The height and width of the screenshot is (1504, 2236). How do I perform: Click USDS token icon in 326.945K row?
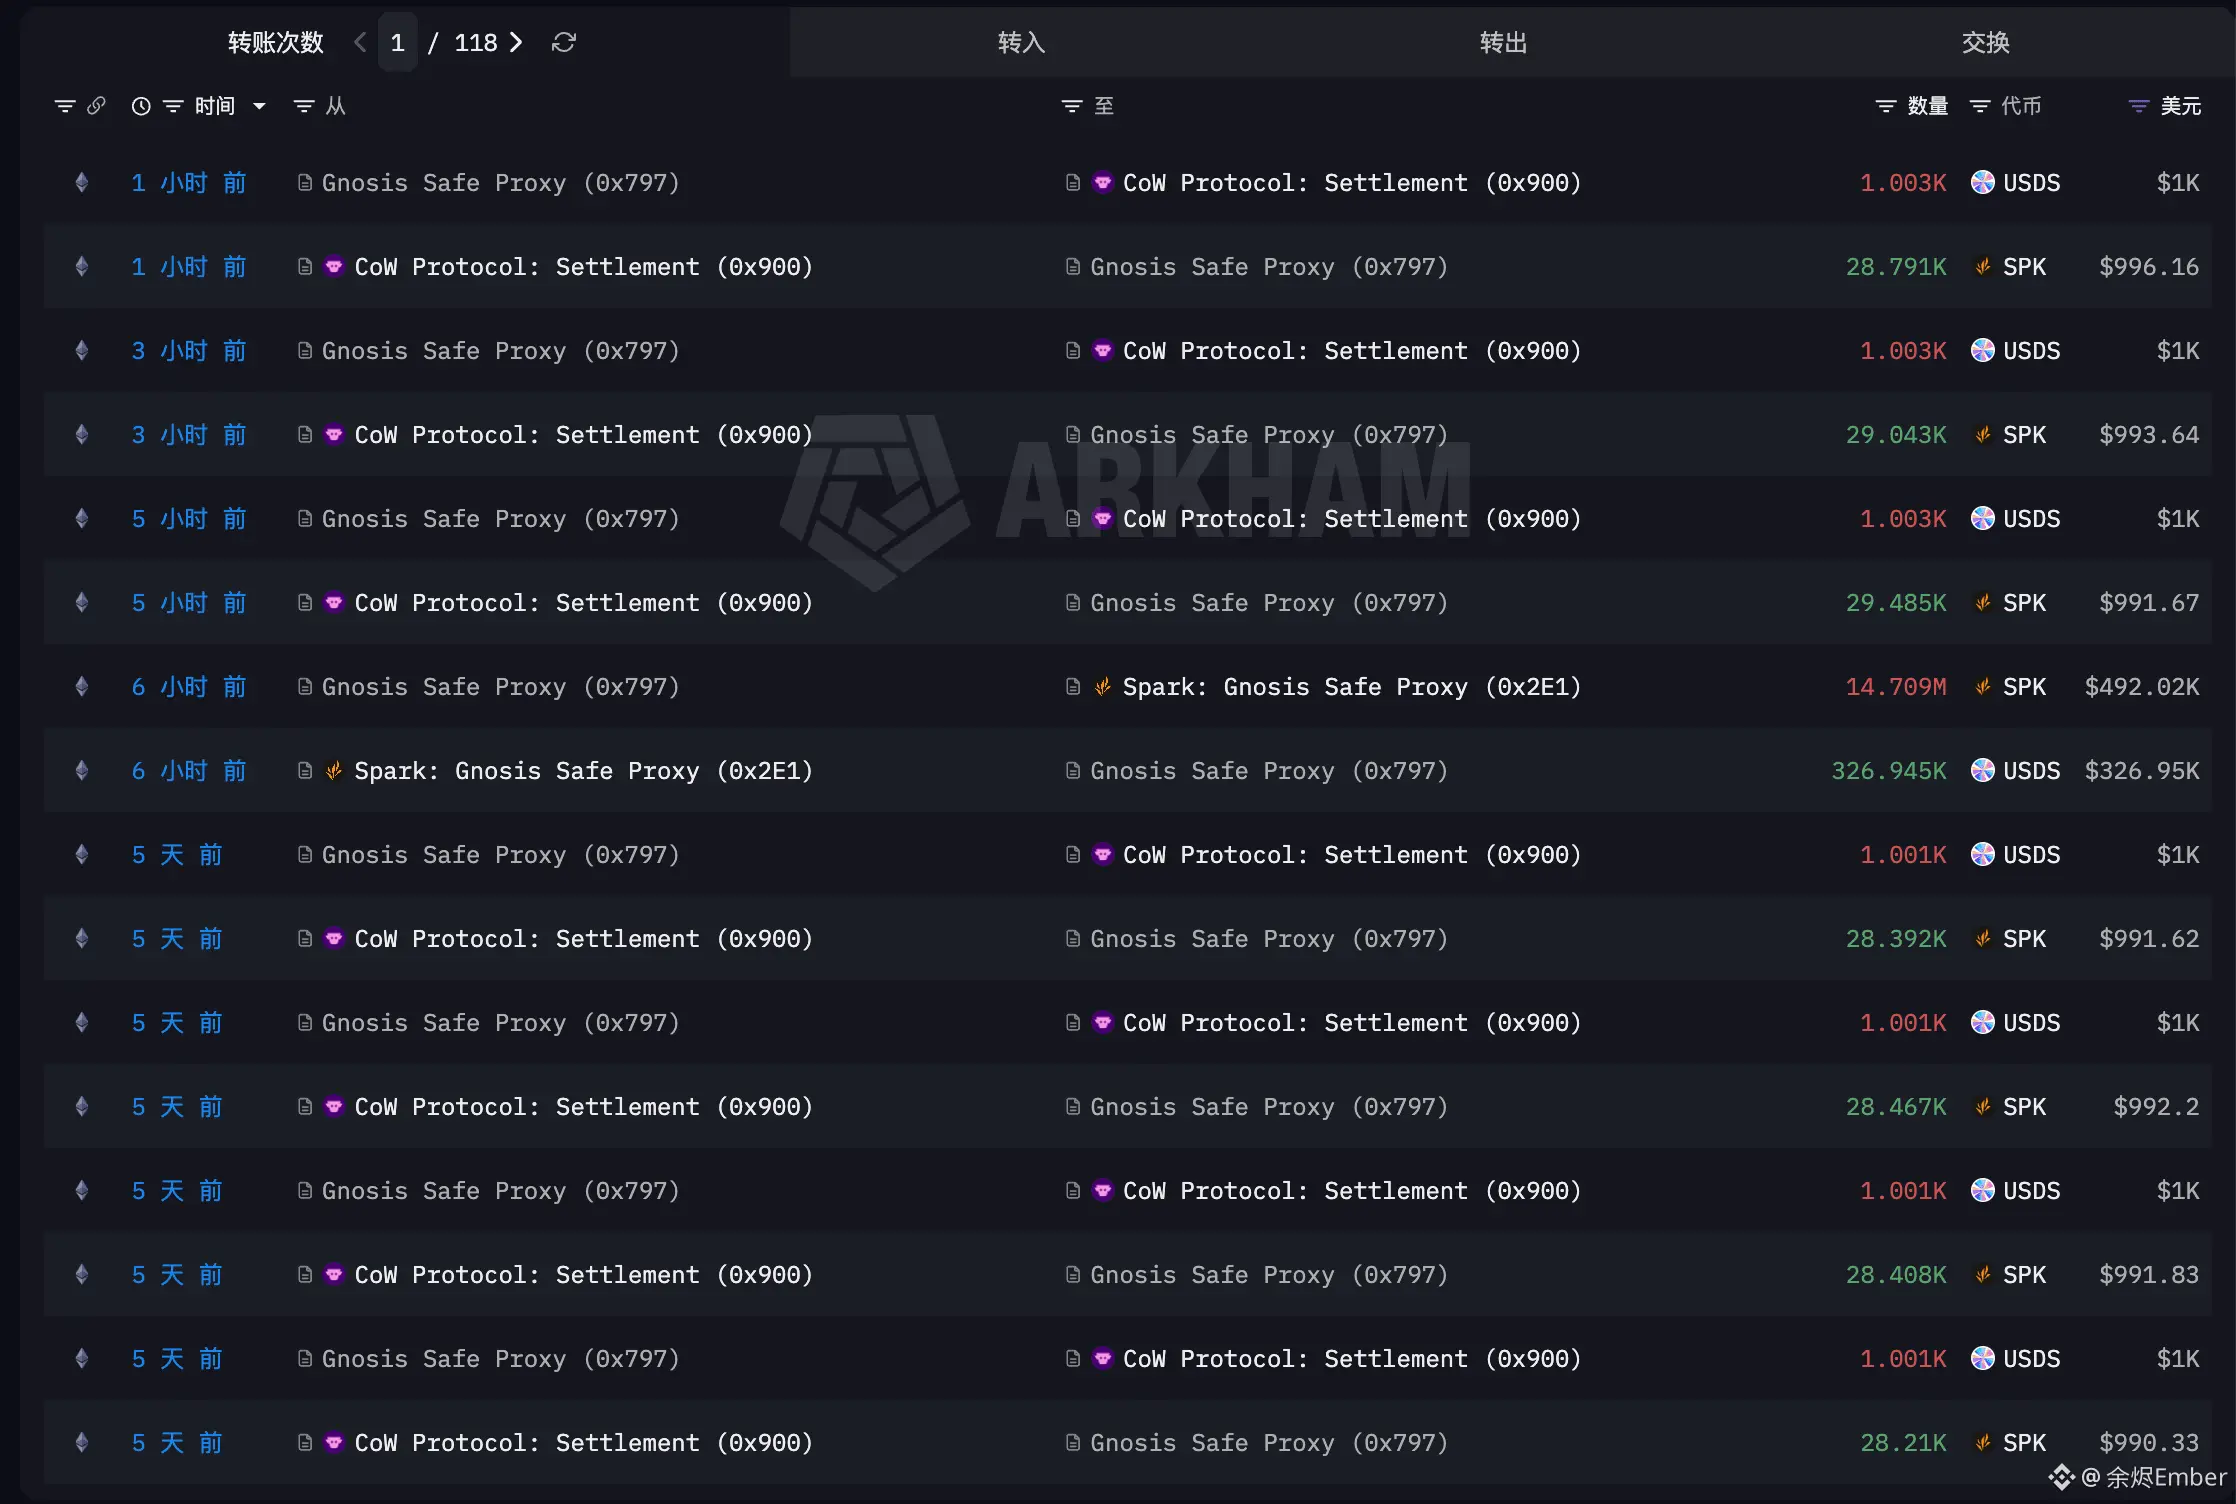1982,771
